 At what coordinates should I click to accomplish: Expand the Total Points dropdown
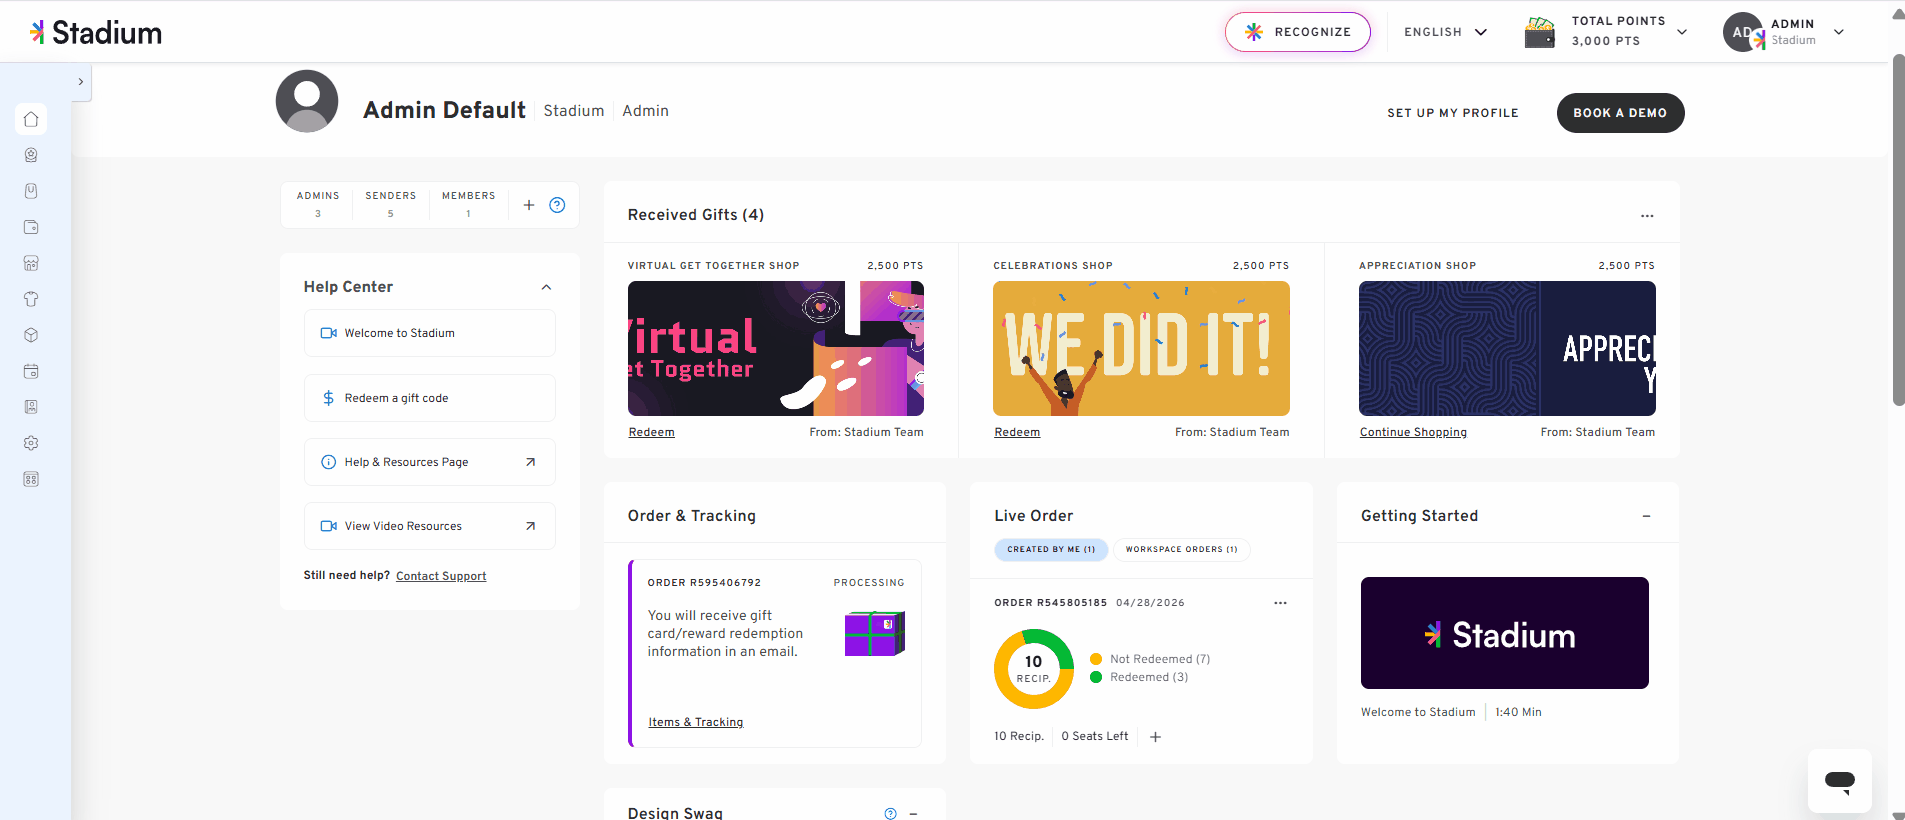(1682, 32)
